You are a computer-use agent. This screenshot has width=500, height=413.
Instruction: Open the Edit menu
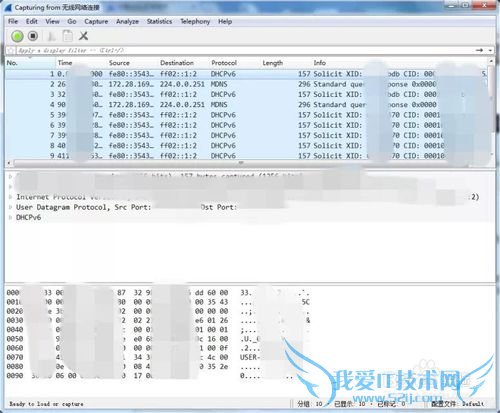click(32, 21)
